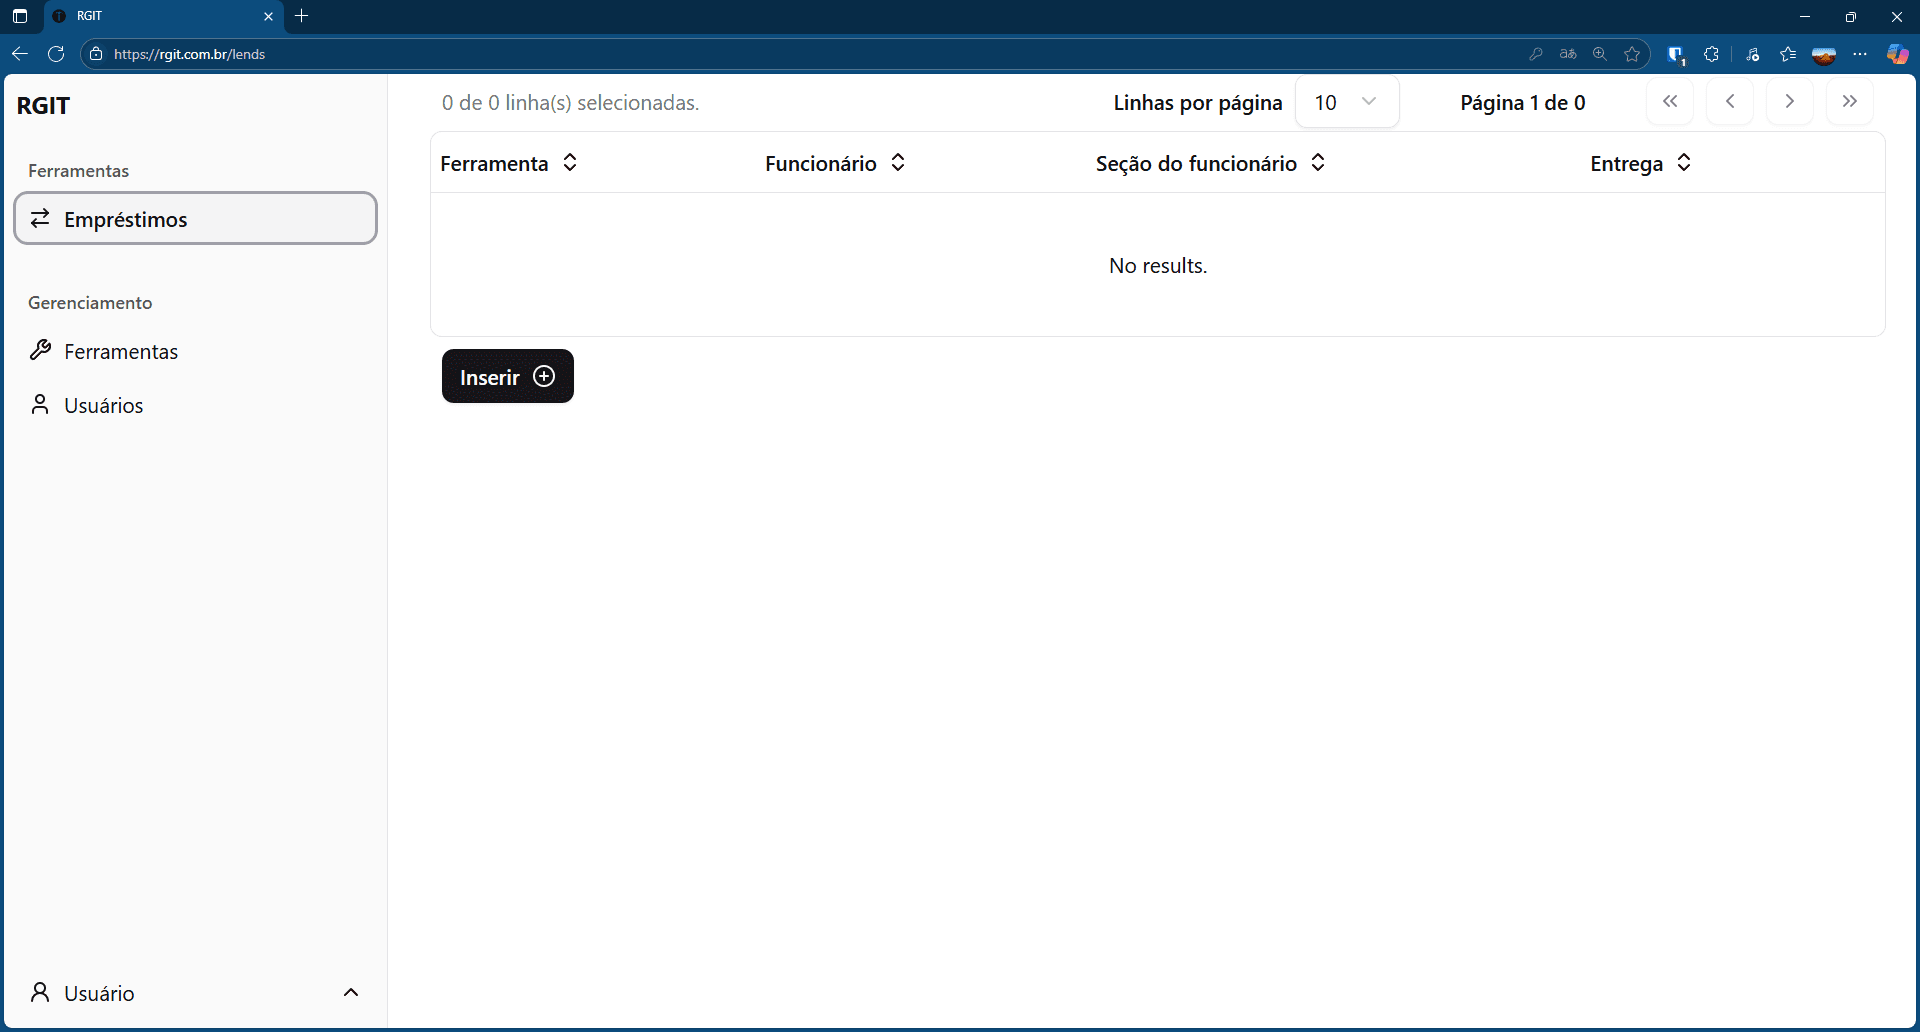
Task: Sort table by Seção do funcionário
Action: 1210,163
